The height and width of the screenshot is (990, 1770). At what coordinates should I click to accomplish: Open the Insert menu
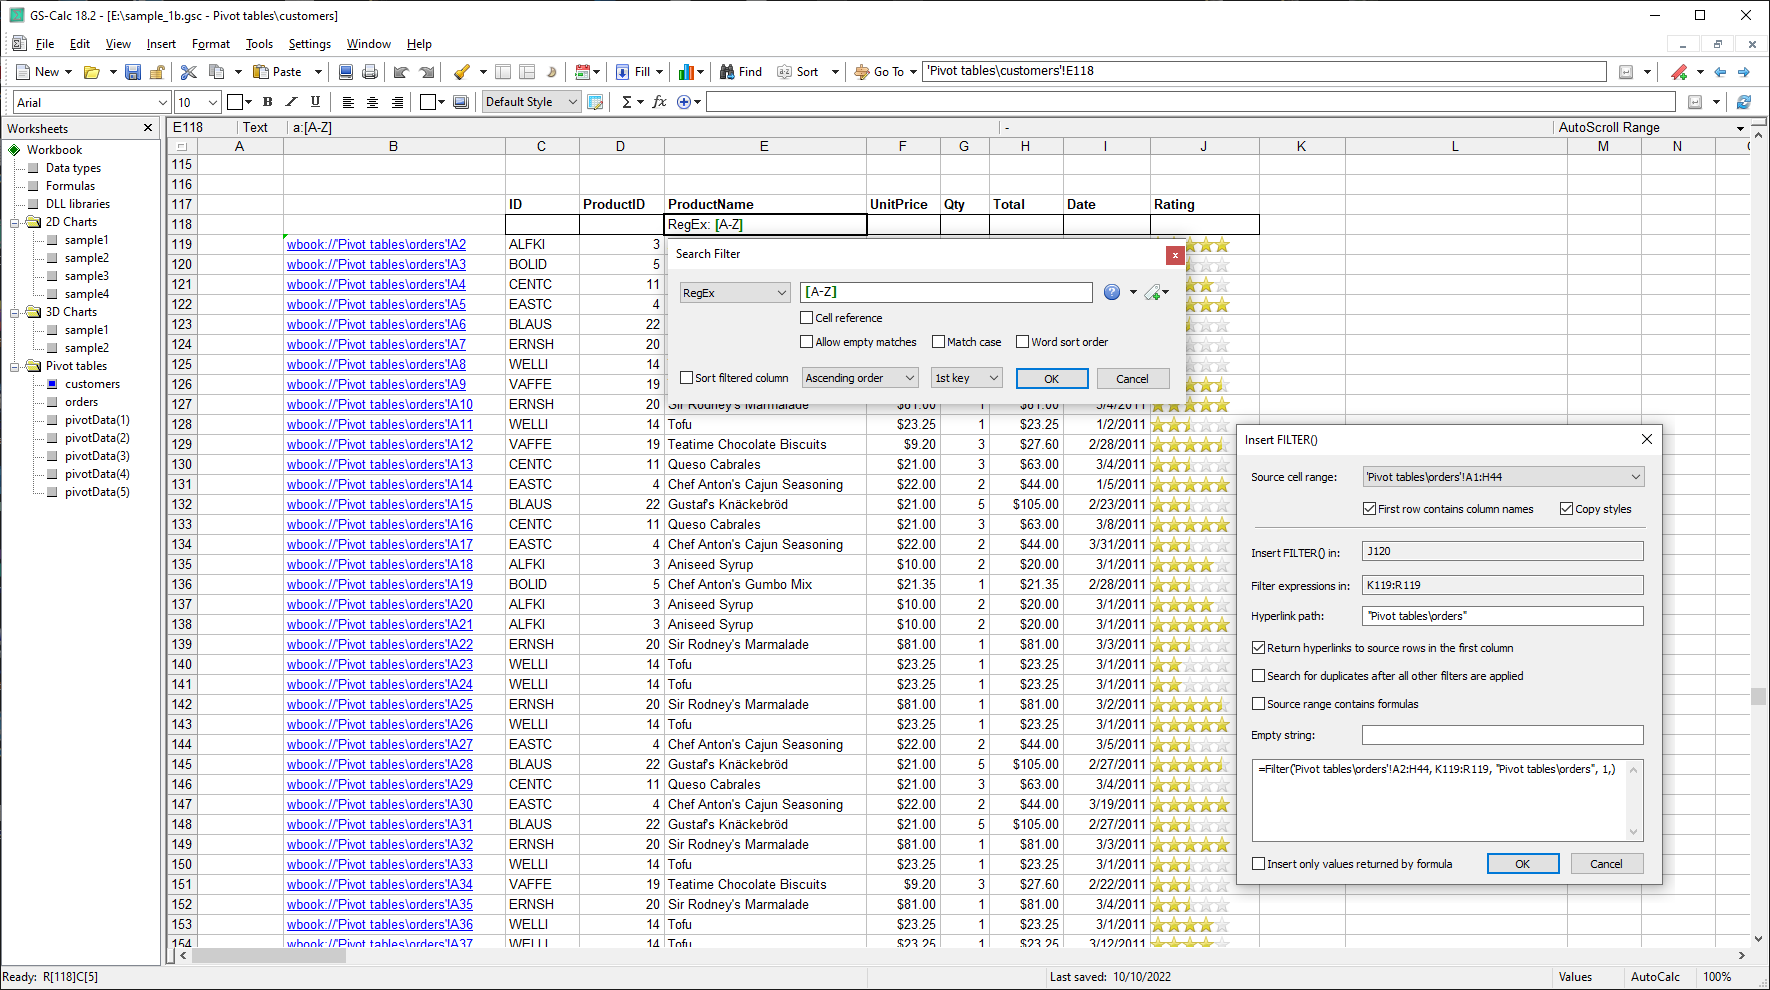coord(161,44)
